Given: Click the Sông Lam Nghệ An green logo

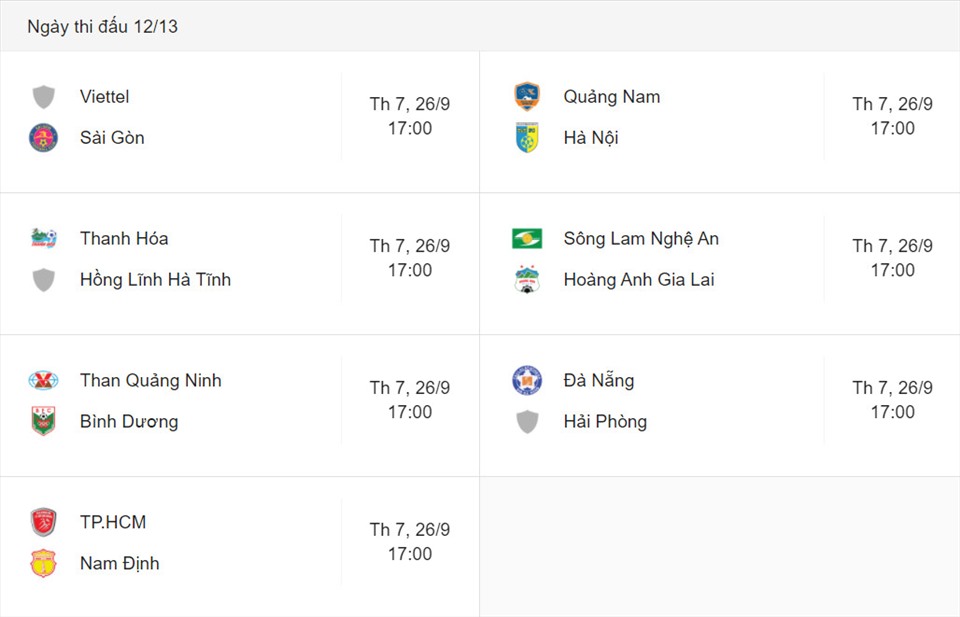Looking at the screenshot, I should pos(527,238).
